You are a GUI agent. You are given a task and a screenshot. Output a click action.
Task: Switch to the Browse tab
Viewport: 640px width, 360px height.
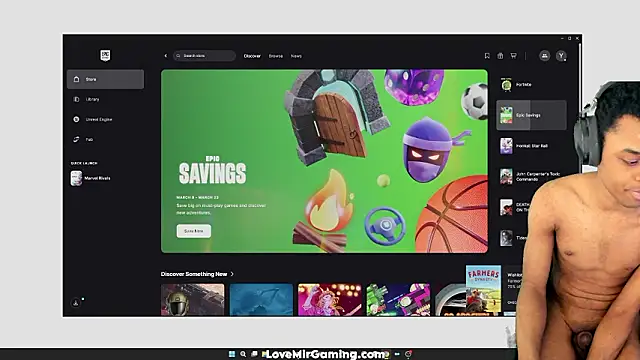(276, 56)
